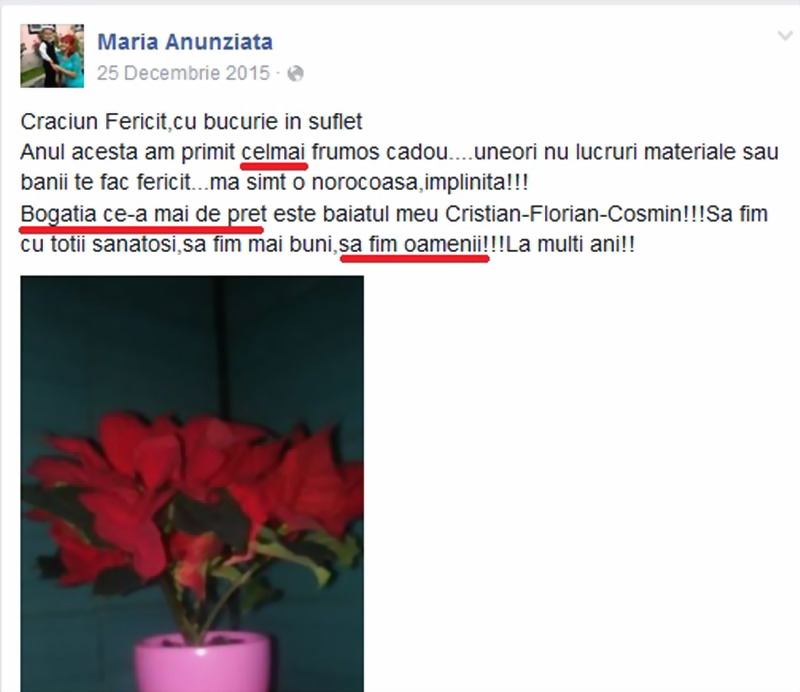Click the words frumos cadou
Screen dimensions: 800x692
380,152
